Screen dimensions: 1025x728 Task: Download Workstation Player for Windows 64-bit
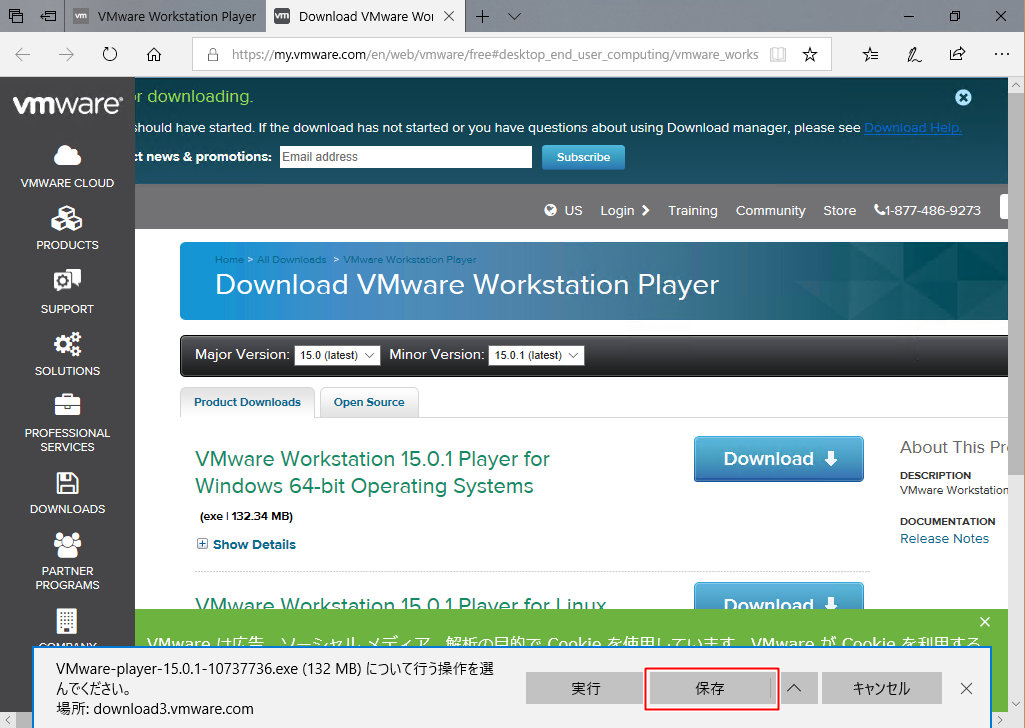(779, 459)
